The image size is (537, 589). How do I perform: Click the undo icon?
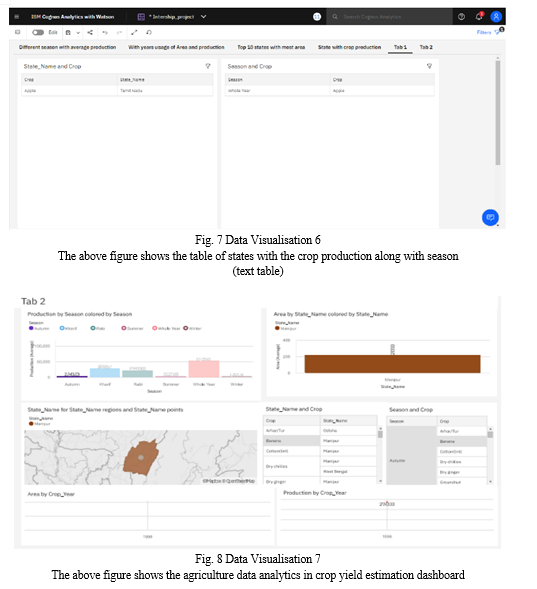[x=105, y=33]
